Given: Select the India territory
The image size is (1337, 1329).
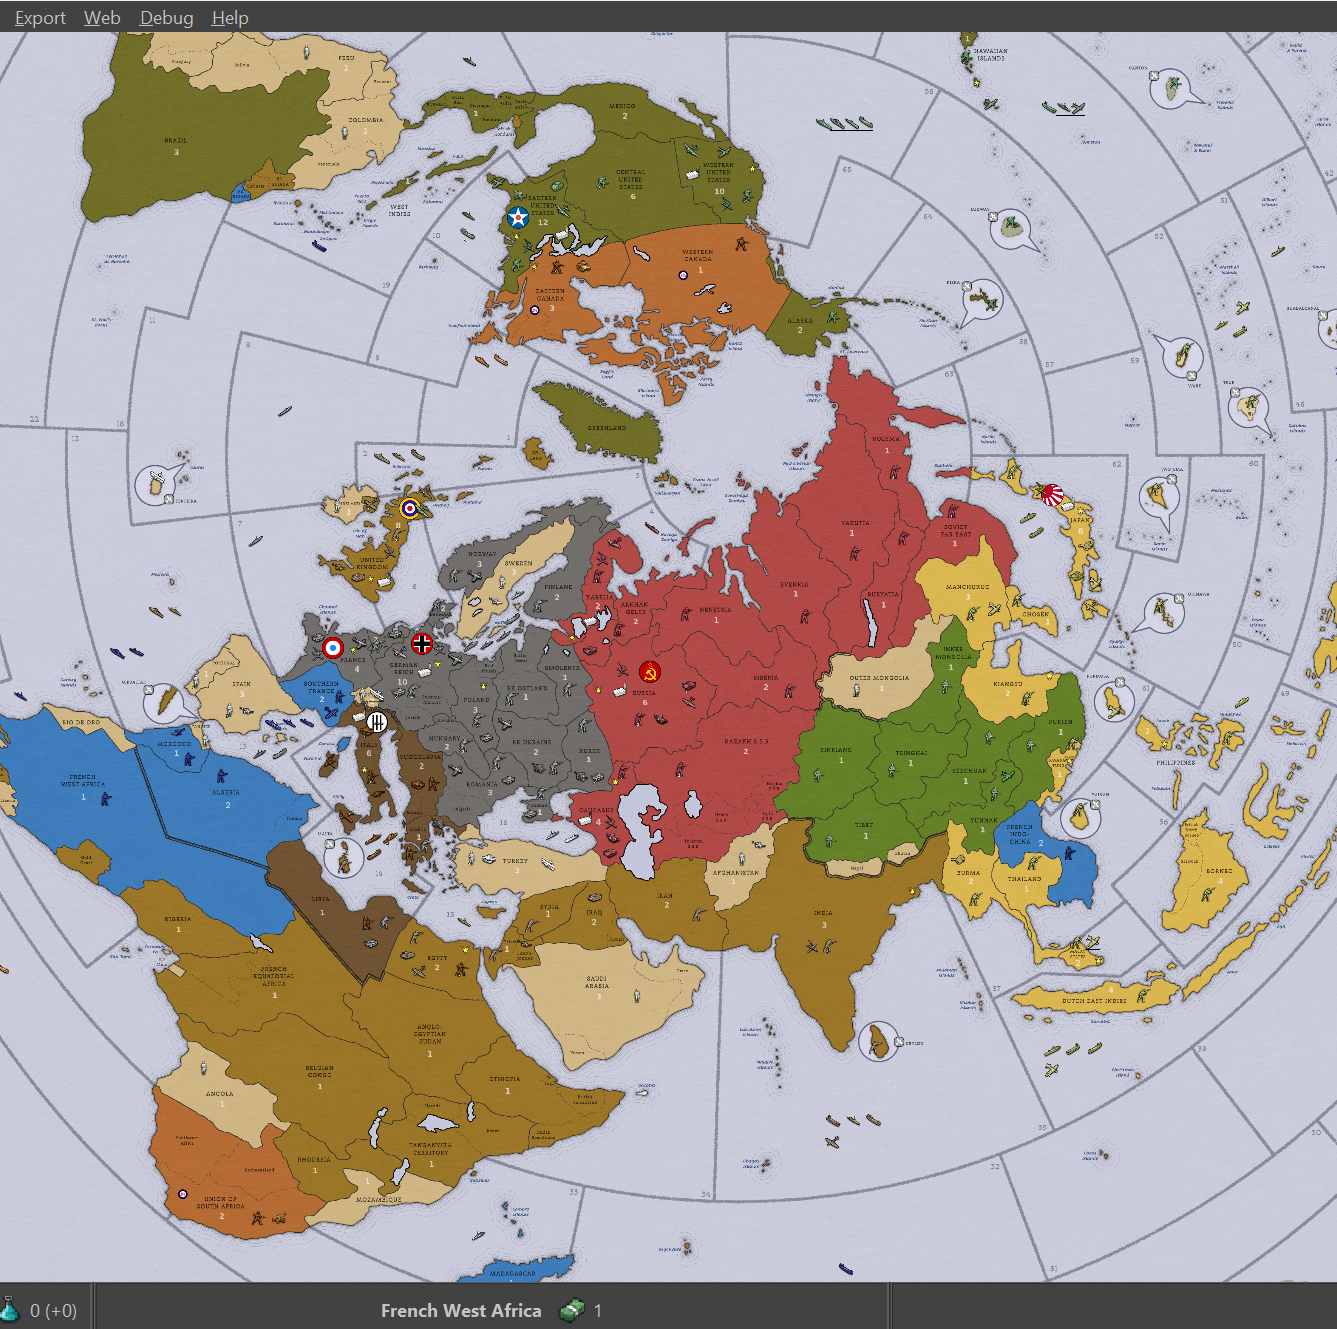Looking at the screenshot, I should (x=822, y=913).
